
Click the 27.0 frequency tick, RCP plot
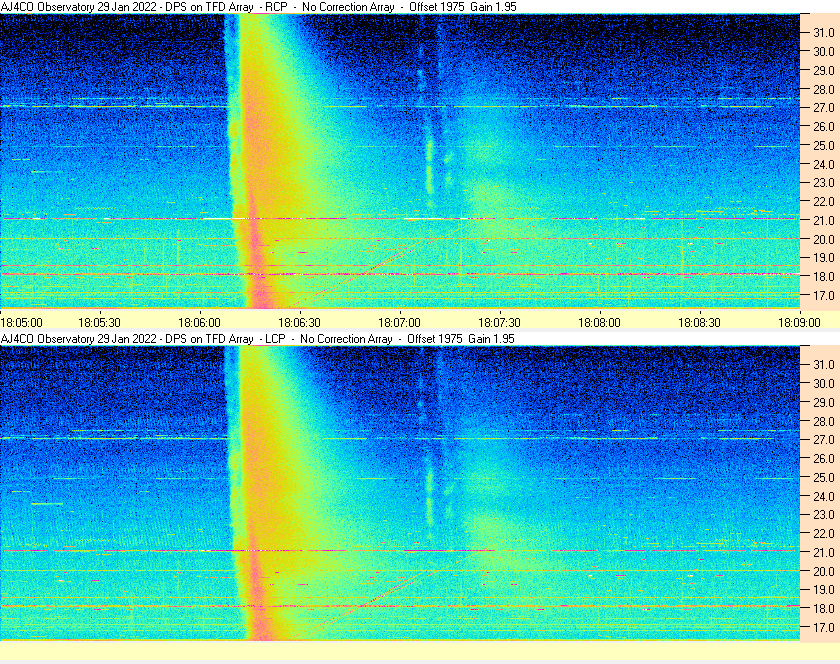(x=824, y=108)
